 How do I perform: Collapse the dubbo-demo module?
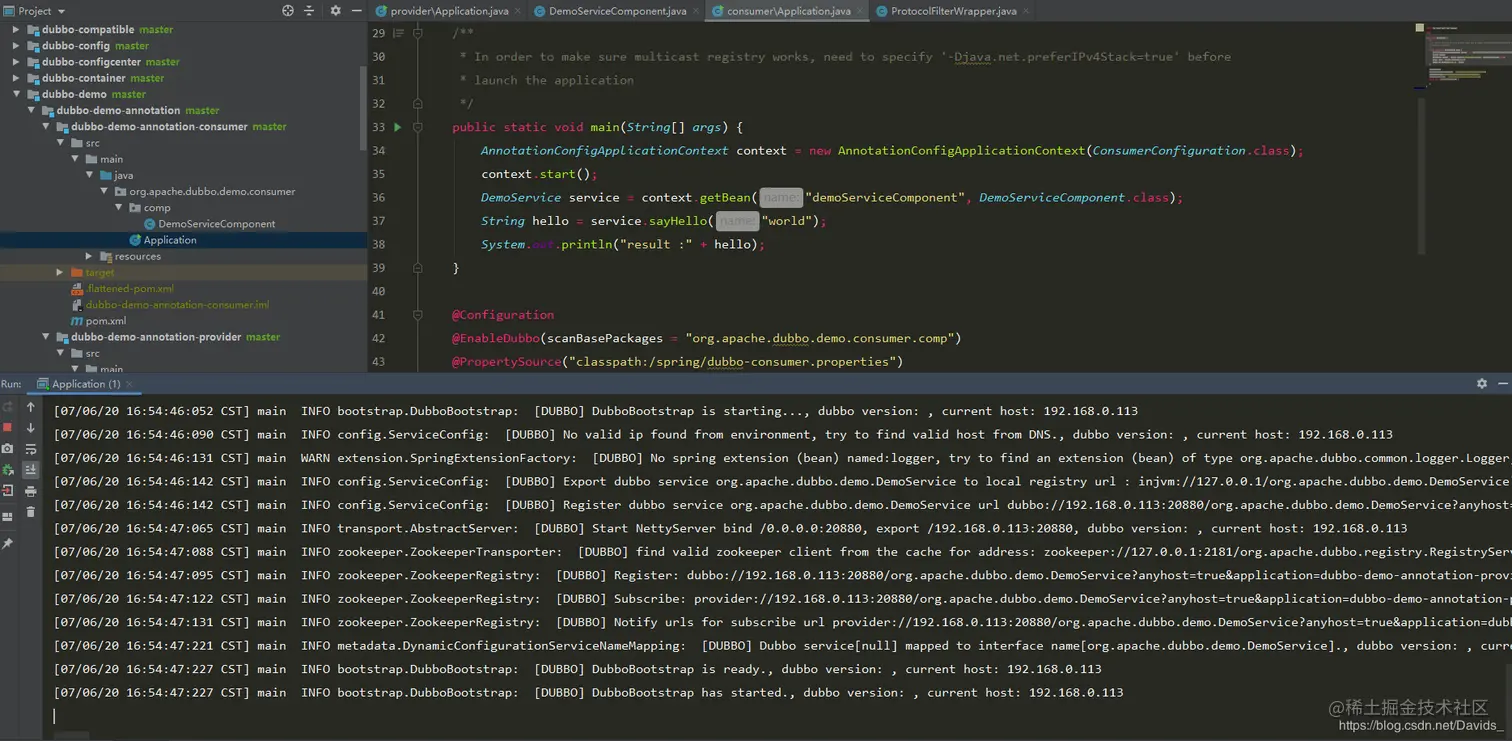tap(16, 94)
